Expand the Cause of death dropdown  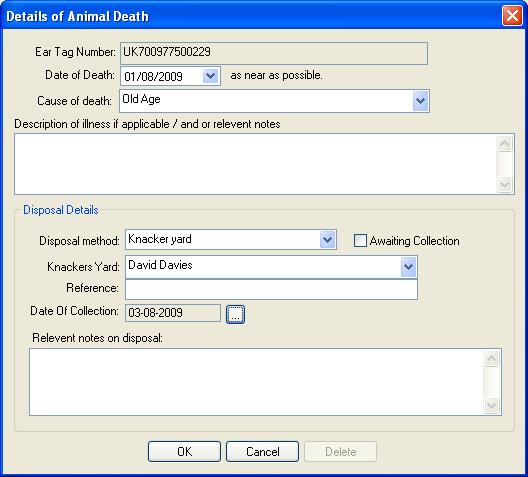pos(420,101)
